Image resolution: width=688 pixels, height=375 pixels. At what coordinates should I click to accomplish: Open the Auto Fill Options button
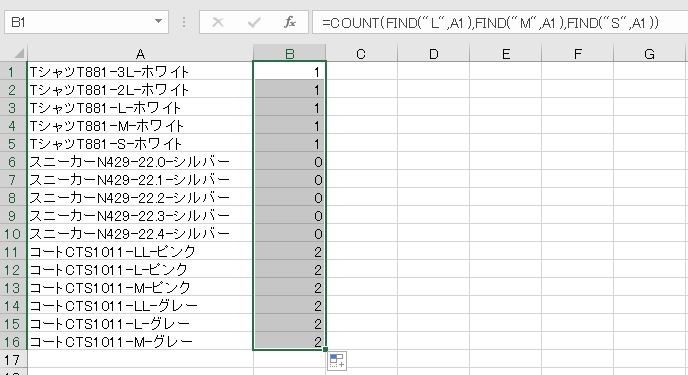tap(337, 361)
